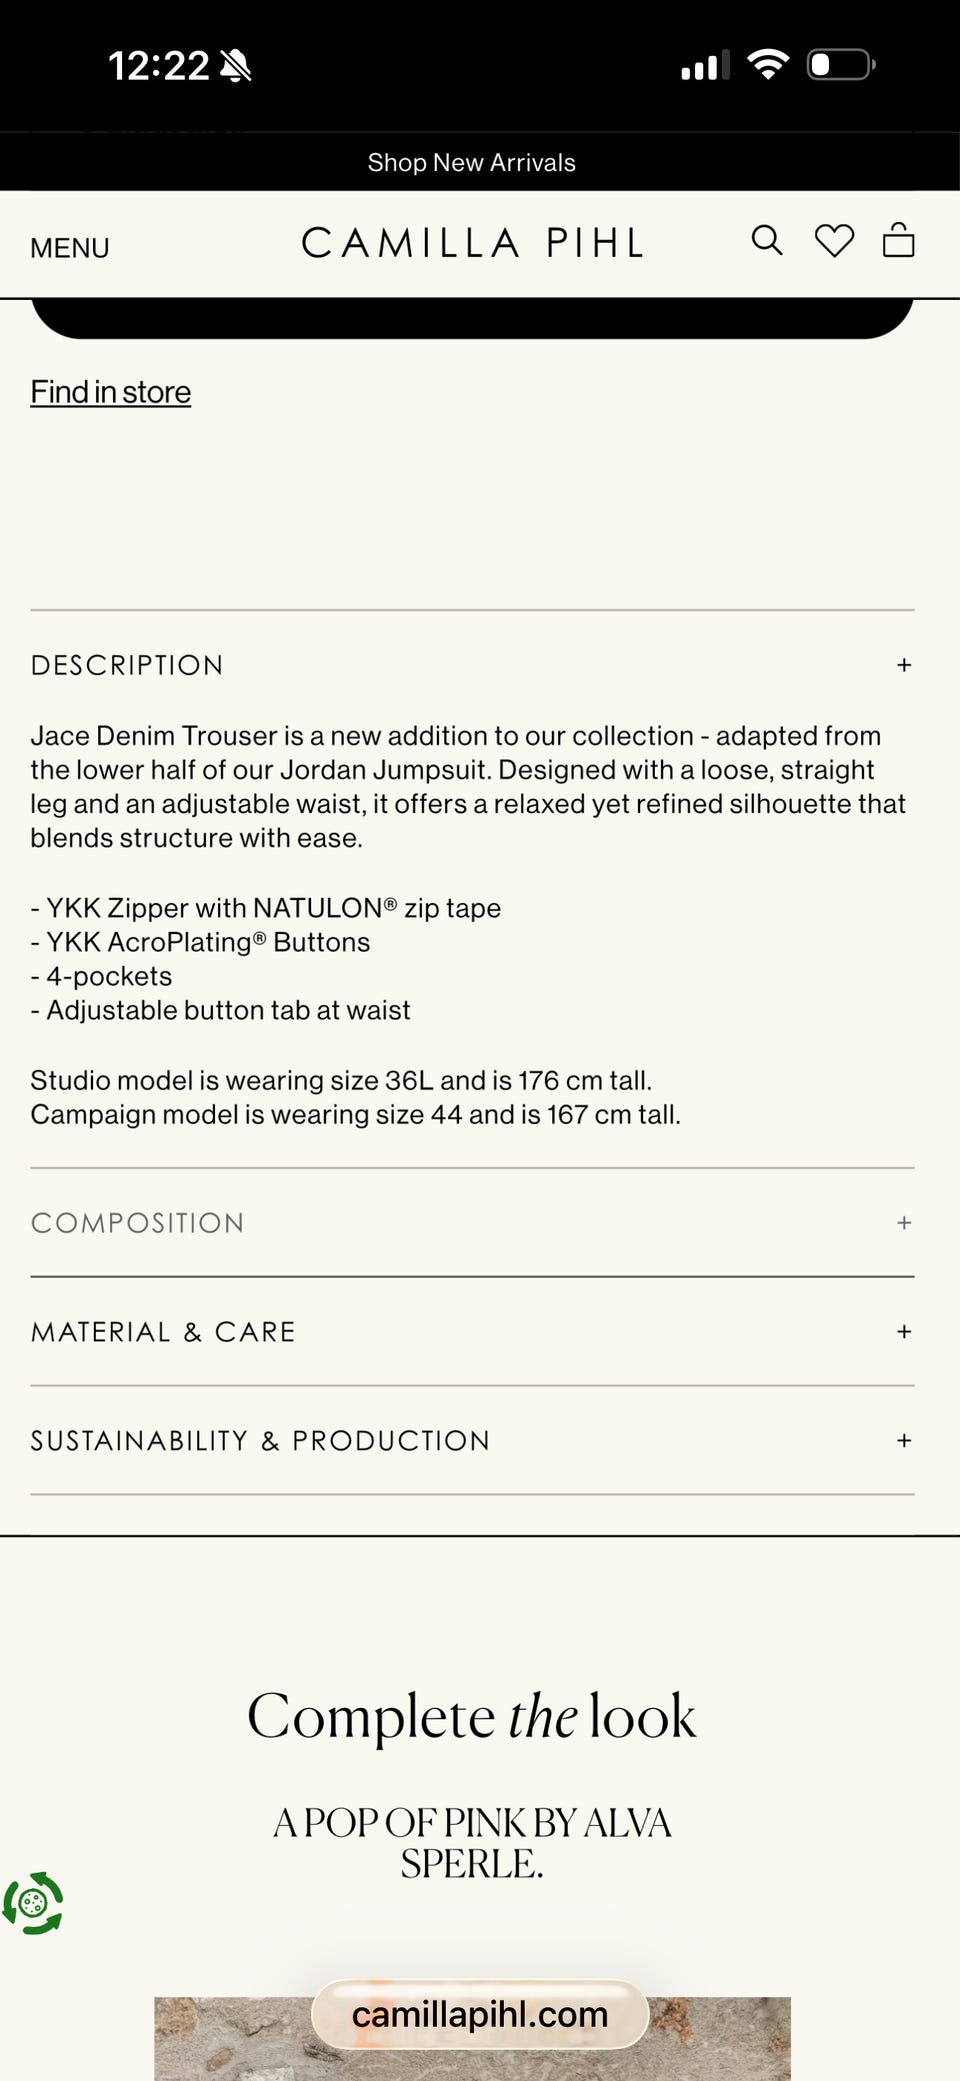Screen dimensions: 960x2081
Task: Tap the cellular signal bars icon
Action: click(705, 66)
